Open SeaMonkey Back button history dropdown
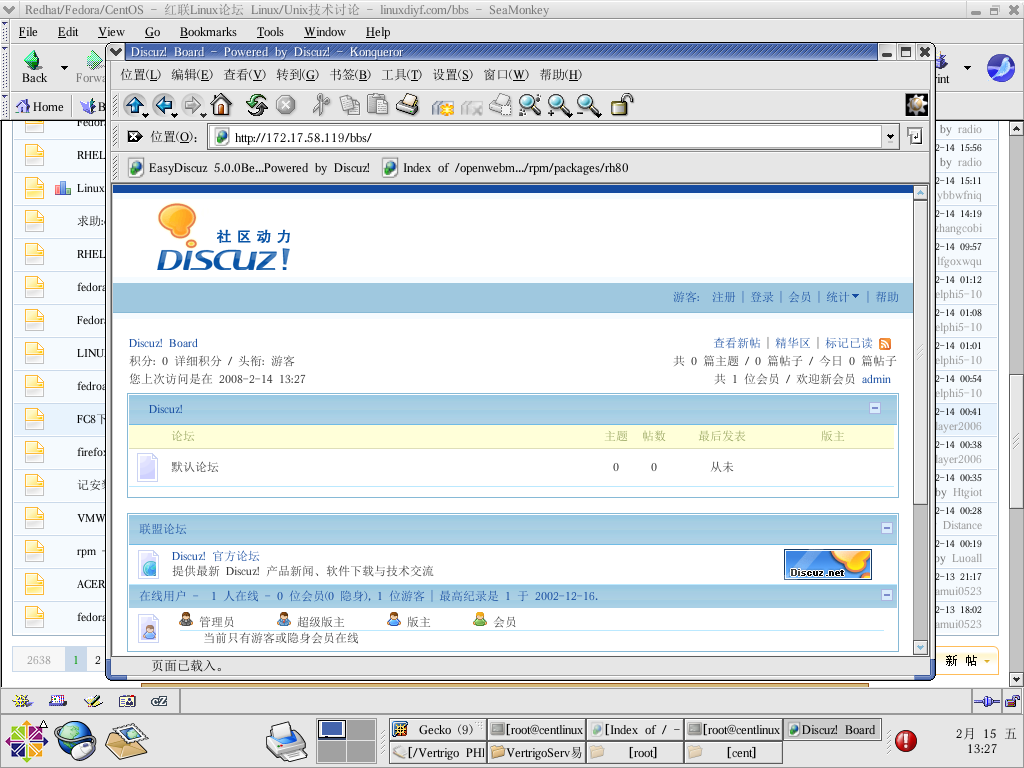Image resolution: width=1024 pixels, height=768 pixels. [64, 67]
